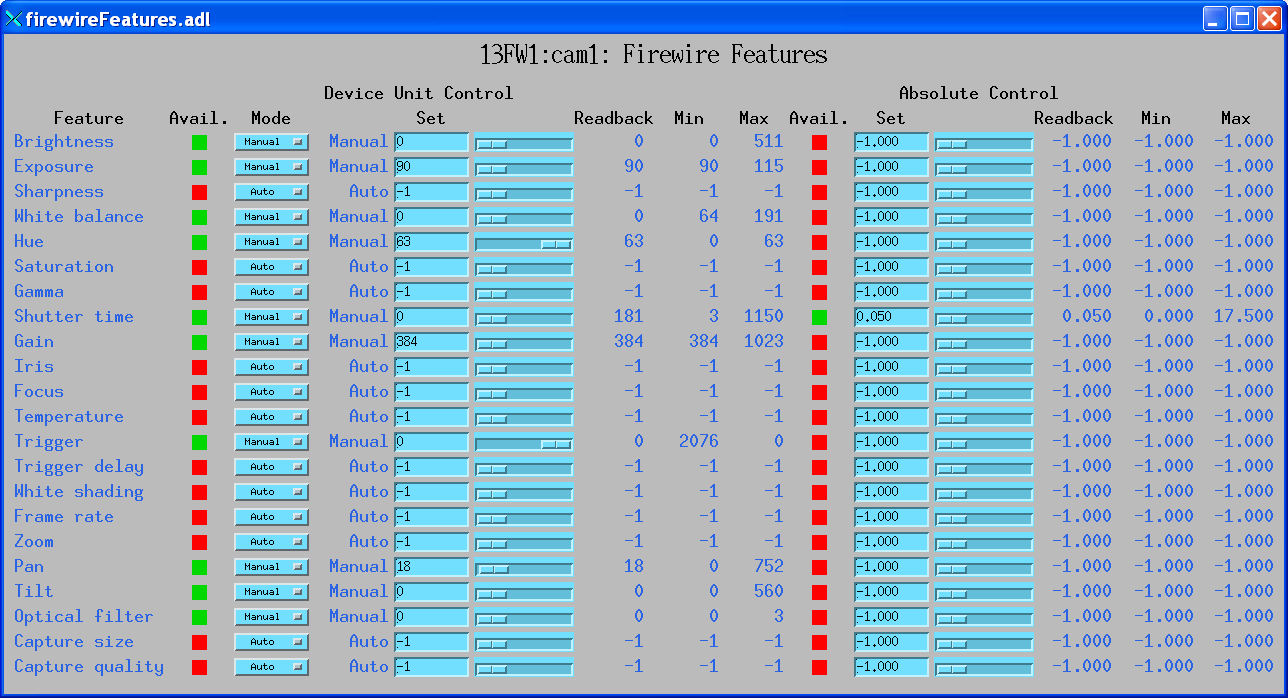Open the Mode dropdown for Brightness
Screen dimensions: 1288x698
coord(271,141)
